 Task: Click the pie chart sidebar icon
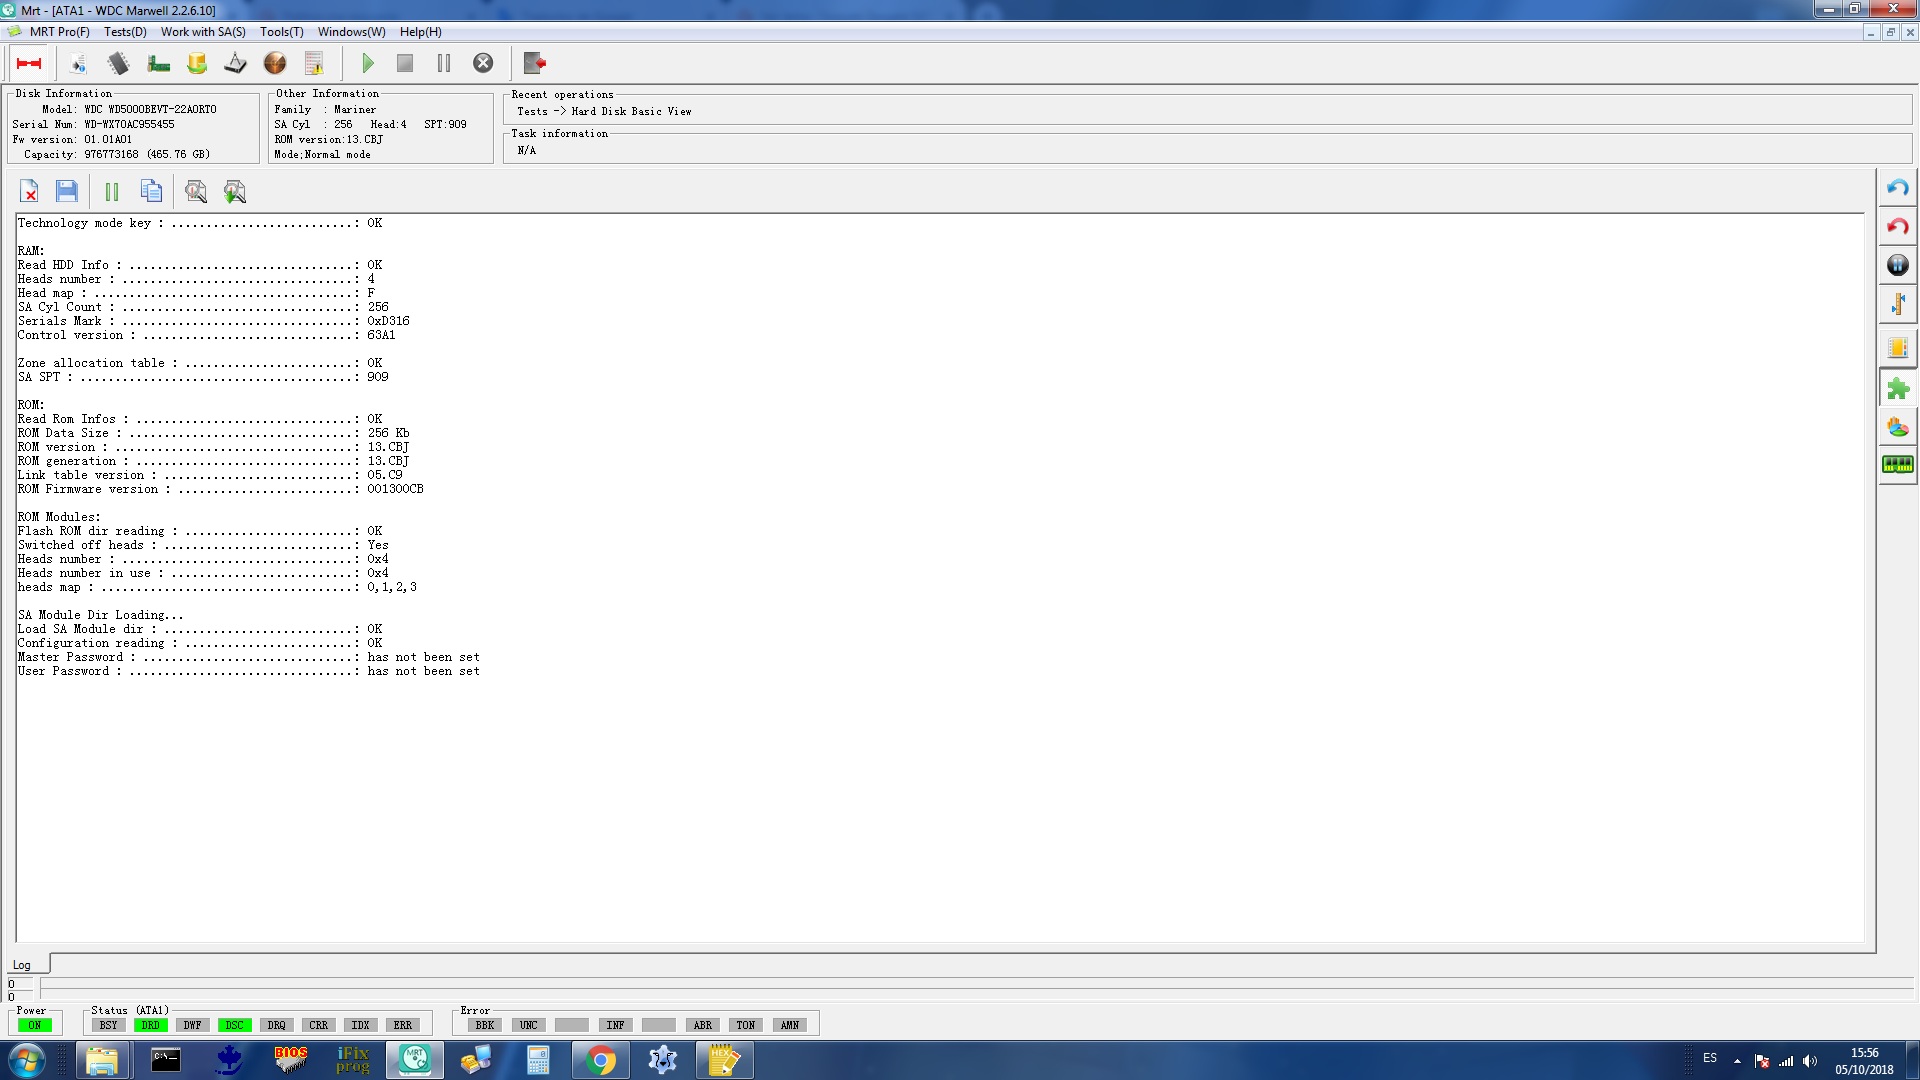1897,427
